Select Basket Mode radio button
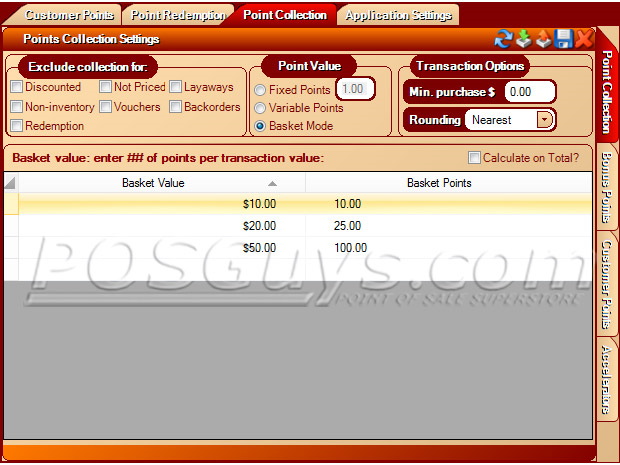620x465 pixels. point(260,126)
